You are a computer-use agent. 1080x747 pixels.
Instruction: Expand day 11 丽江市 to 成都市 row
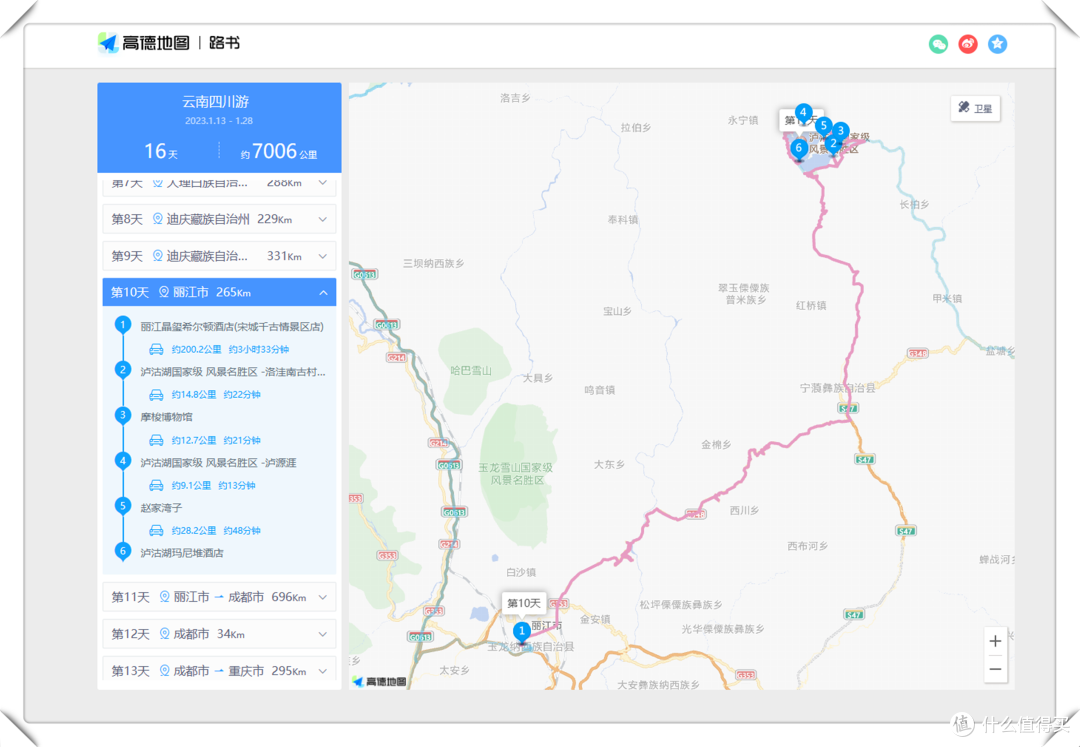tap(219, 597)
